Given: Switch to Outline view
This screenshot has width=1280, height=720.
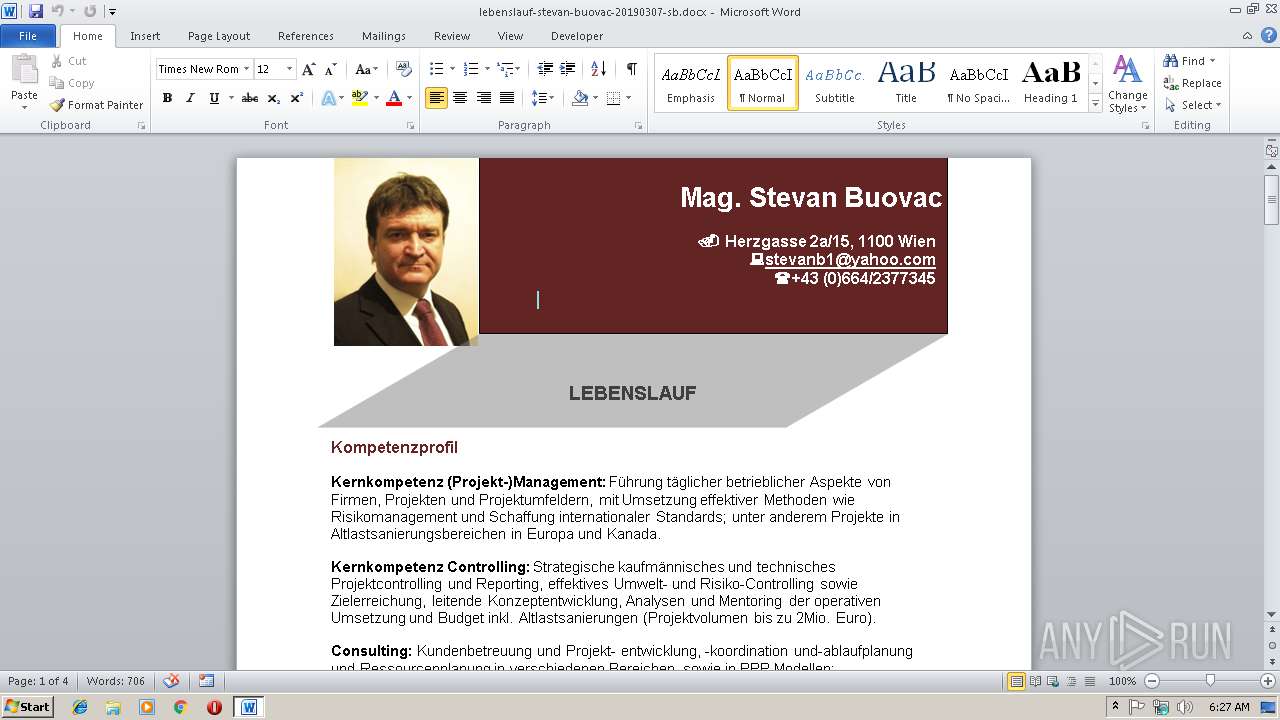Looking at the screenshot, I should coord(1071,681).
